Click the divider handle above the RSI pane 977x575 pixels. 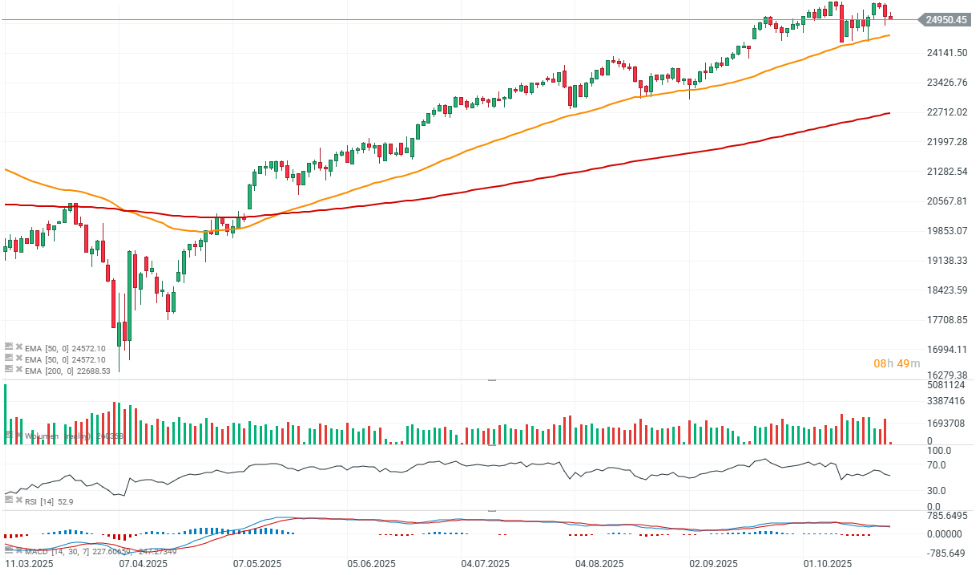[x=490, y=445]
